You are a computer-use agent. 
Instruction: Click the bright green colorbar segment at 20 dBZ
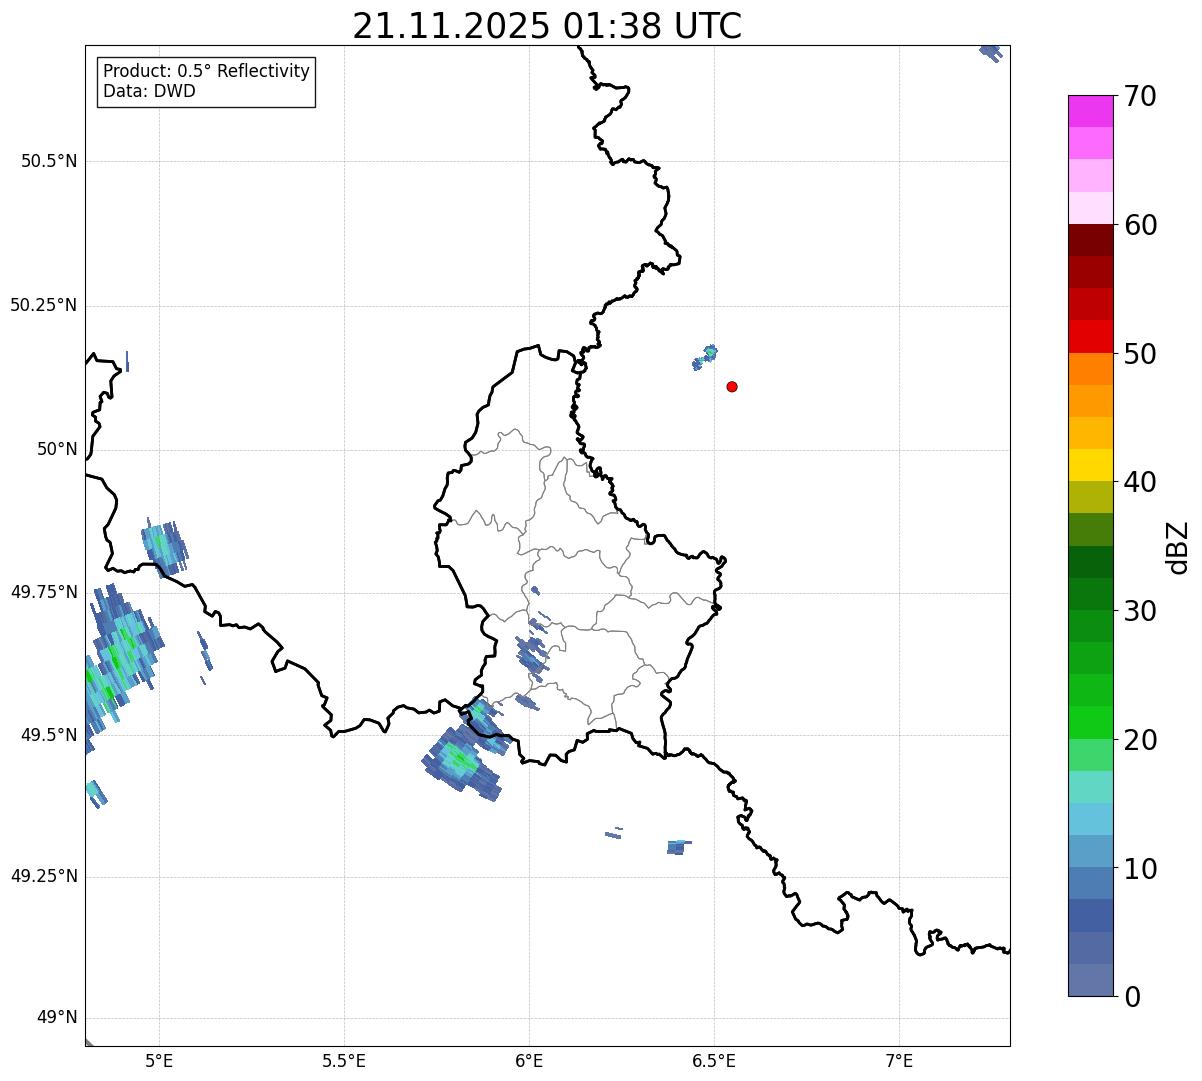[x=1090, y=723]
